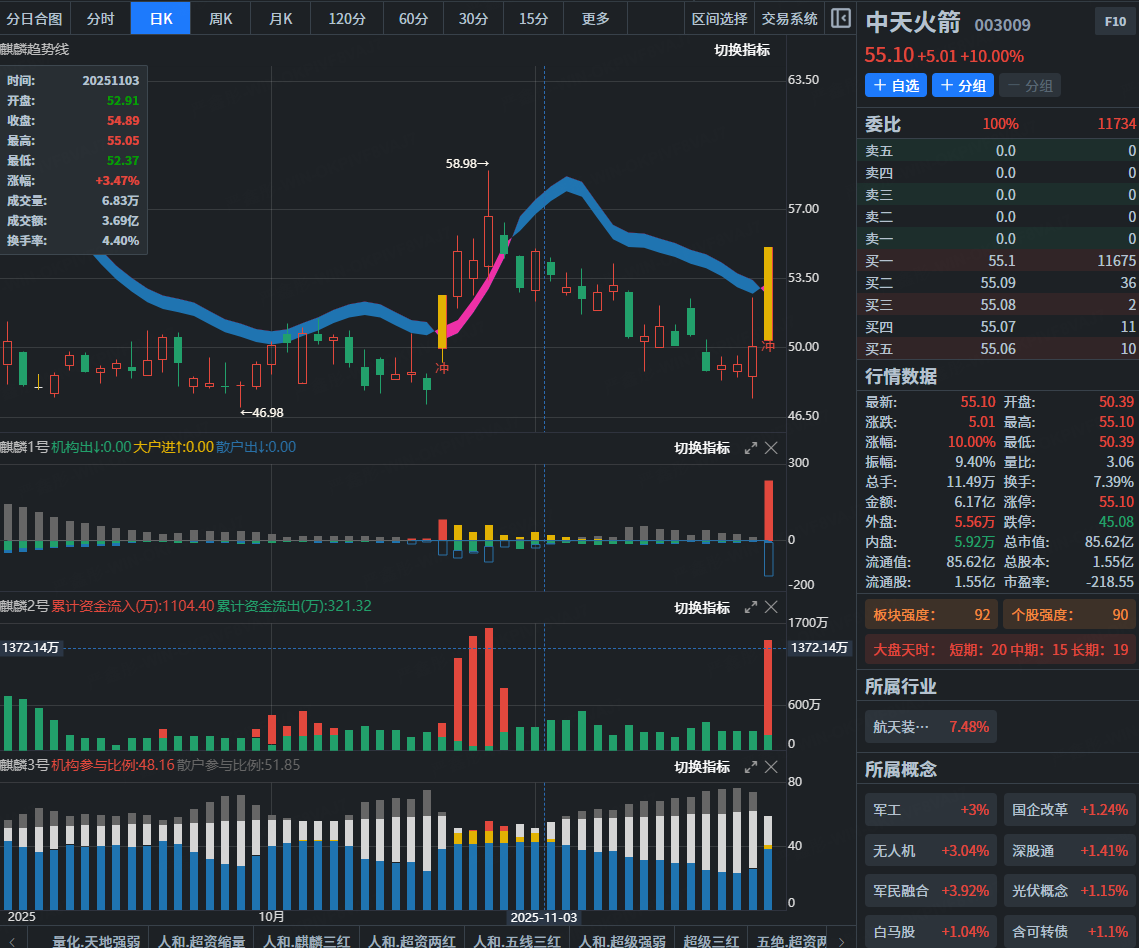This screenshot has width=1139, height=948.
Task: Select the 分时 intraday tab
Action: point(100,18)
